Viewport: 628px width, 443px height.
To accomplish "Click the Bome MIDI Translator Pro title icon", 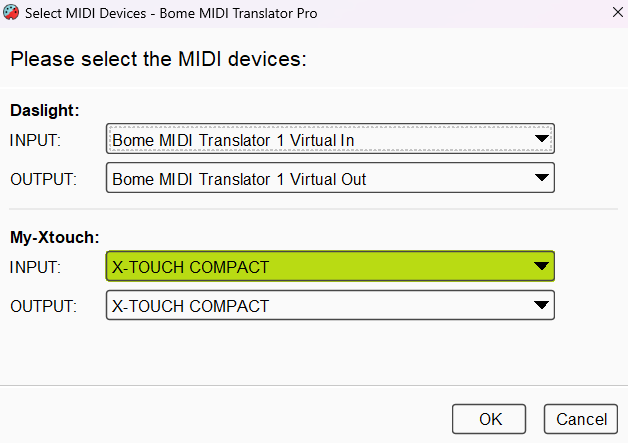I will coord(11,11).
